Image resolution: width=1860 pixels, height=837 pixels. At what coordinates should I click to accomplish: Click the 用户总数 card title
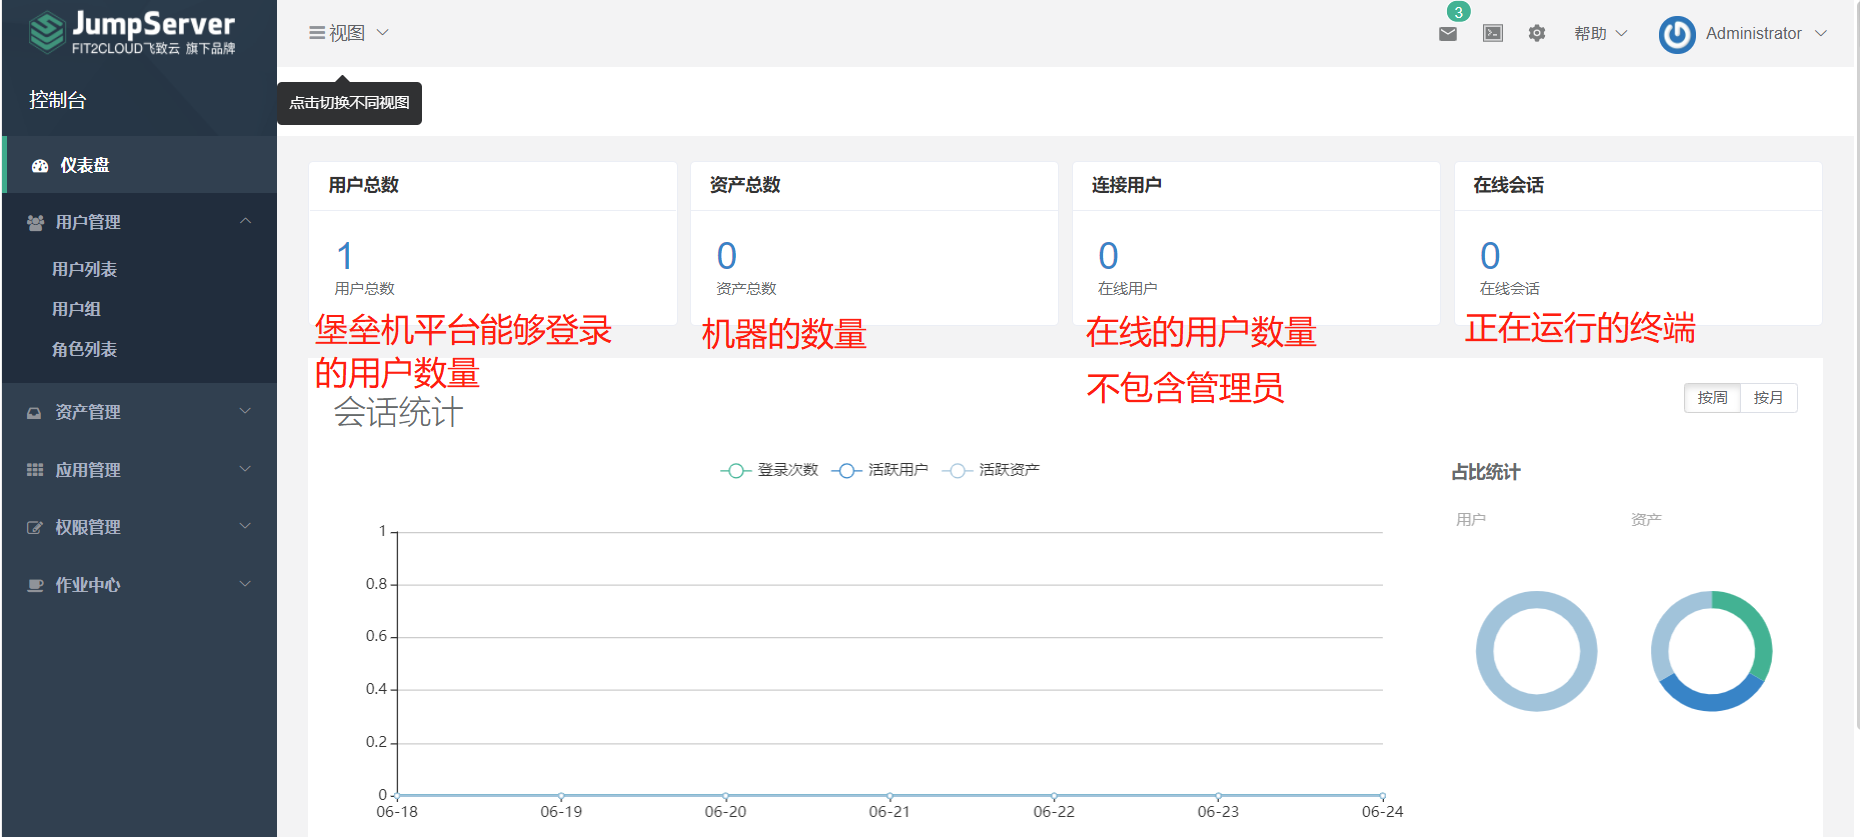[x=364, y=185]
